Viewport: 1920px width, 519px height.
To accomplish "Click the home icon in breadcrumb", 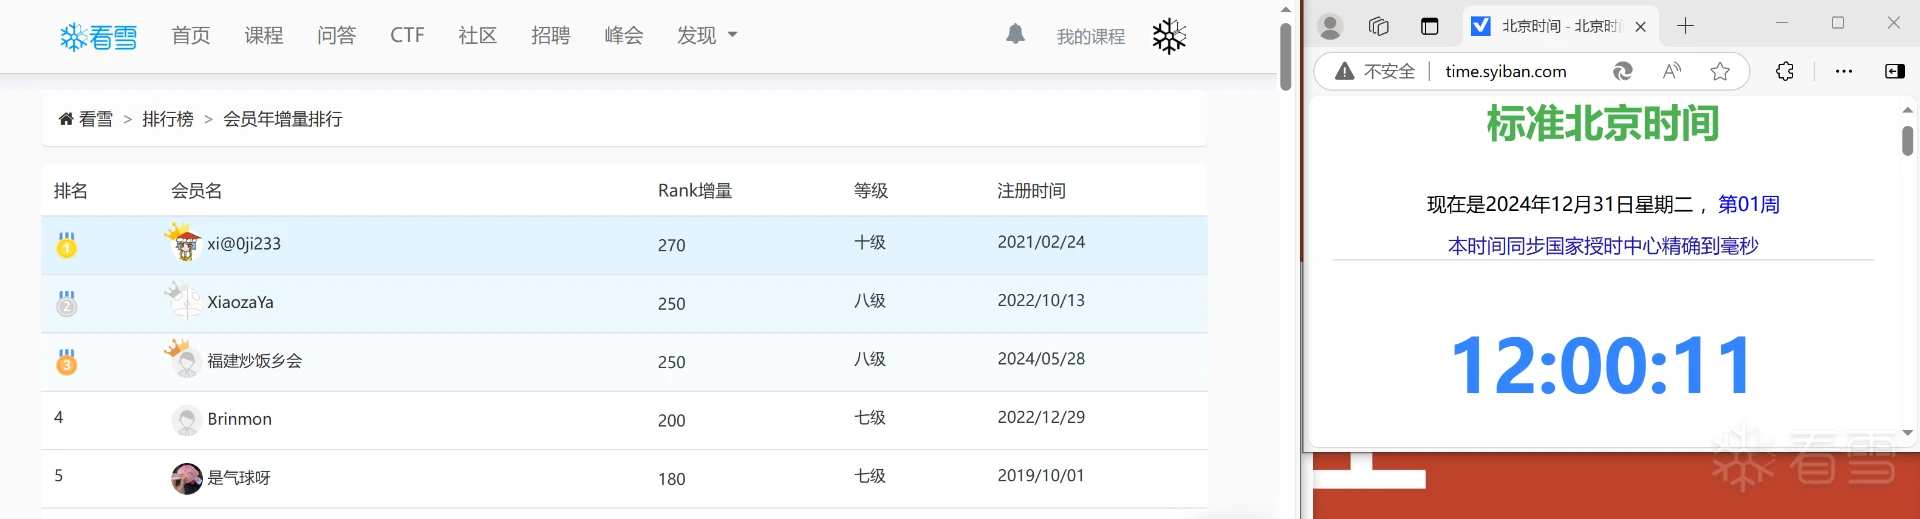I will coord(66,119).
